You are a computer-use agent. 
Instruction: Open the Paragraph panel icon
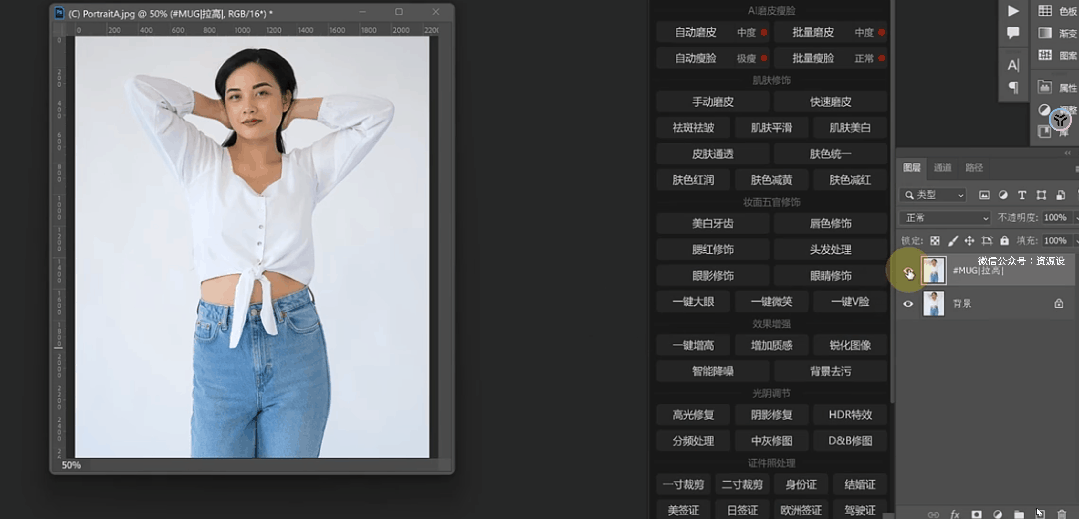(x=1013, y=88)
